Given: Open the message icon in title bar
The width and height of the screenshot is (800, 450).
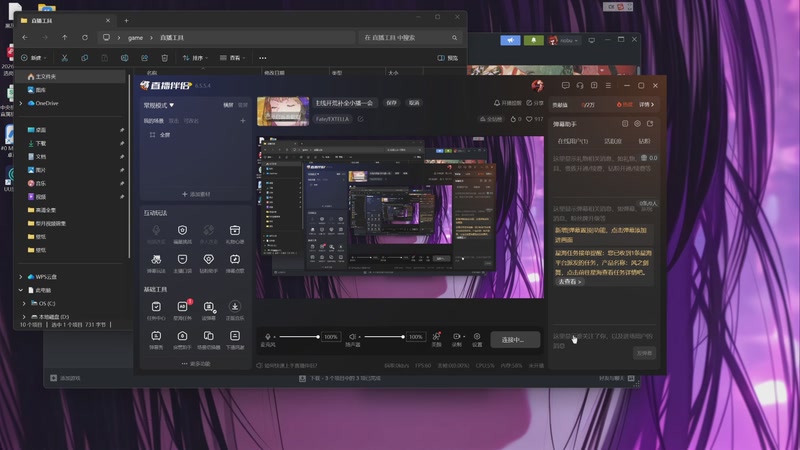Looking at the screenshot, I should pyautogui.click(x=565, y=86).
